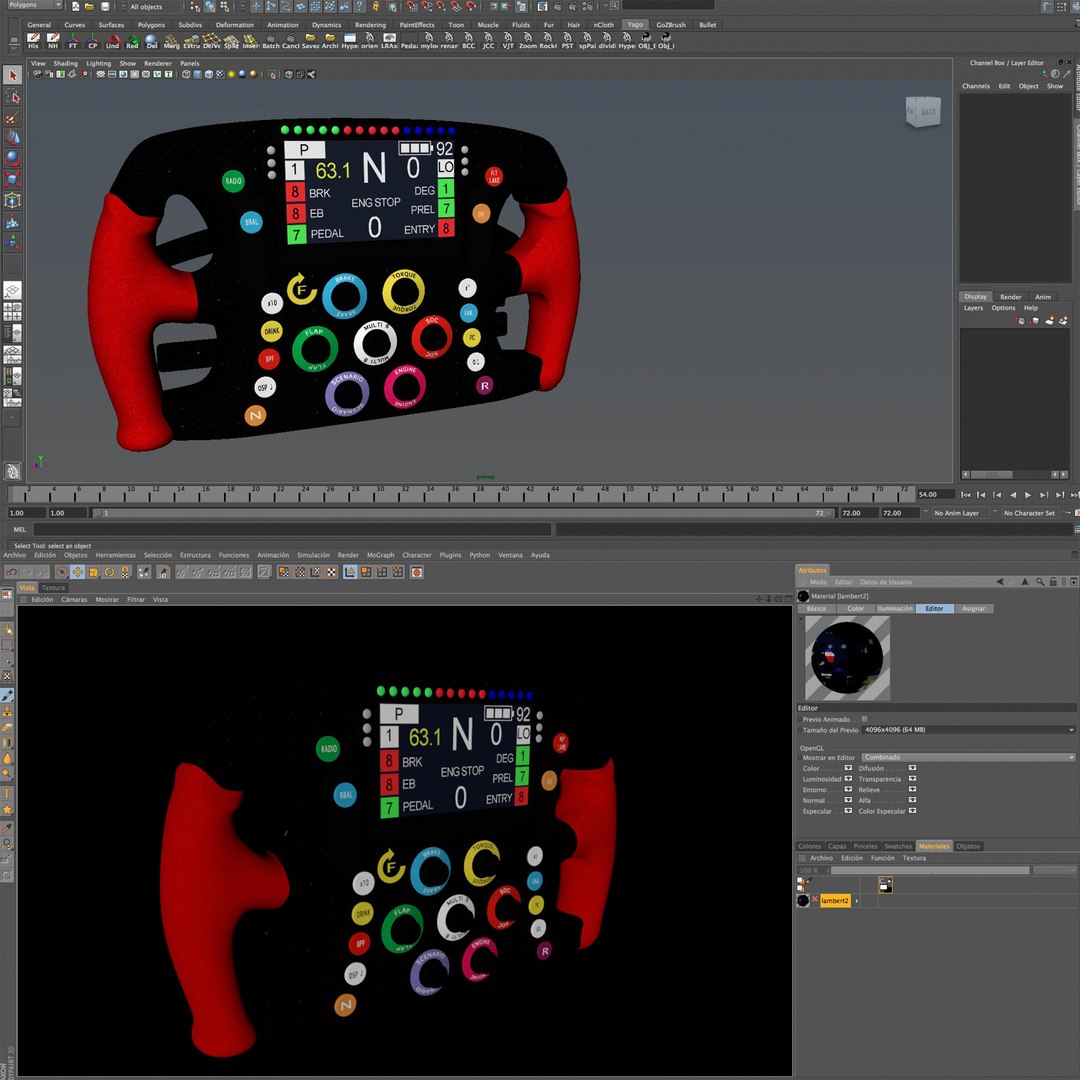The height and width of the screenshot is (1080, 1080).
Task: Select the BodyPaint brush tool in left palette
Action: click(8, 696)
